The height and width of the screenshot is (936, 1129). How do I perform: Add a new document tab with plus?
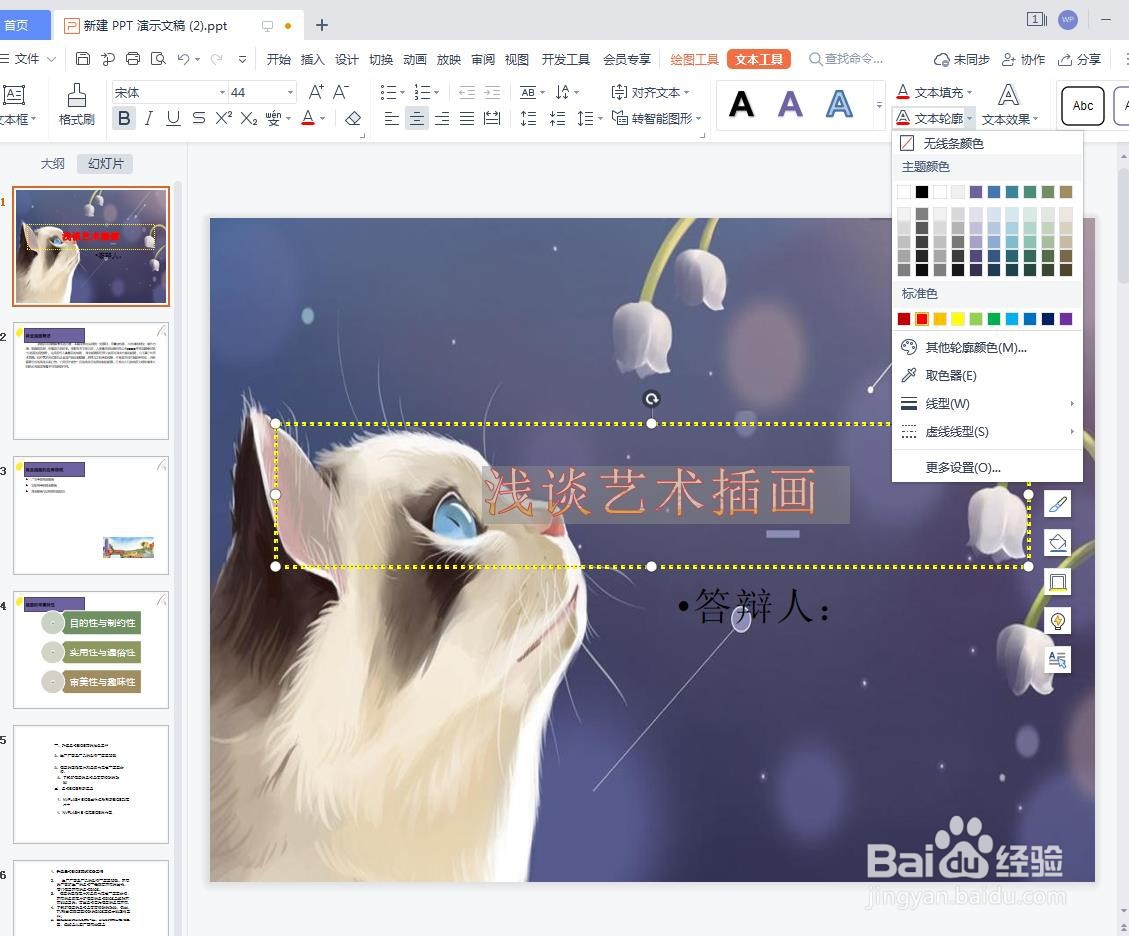pyautogui.click(x=322, y=25)
